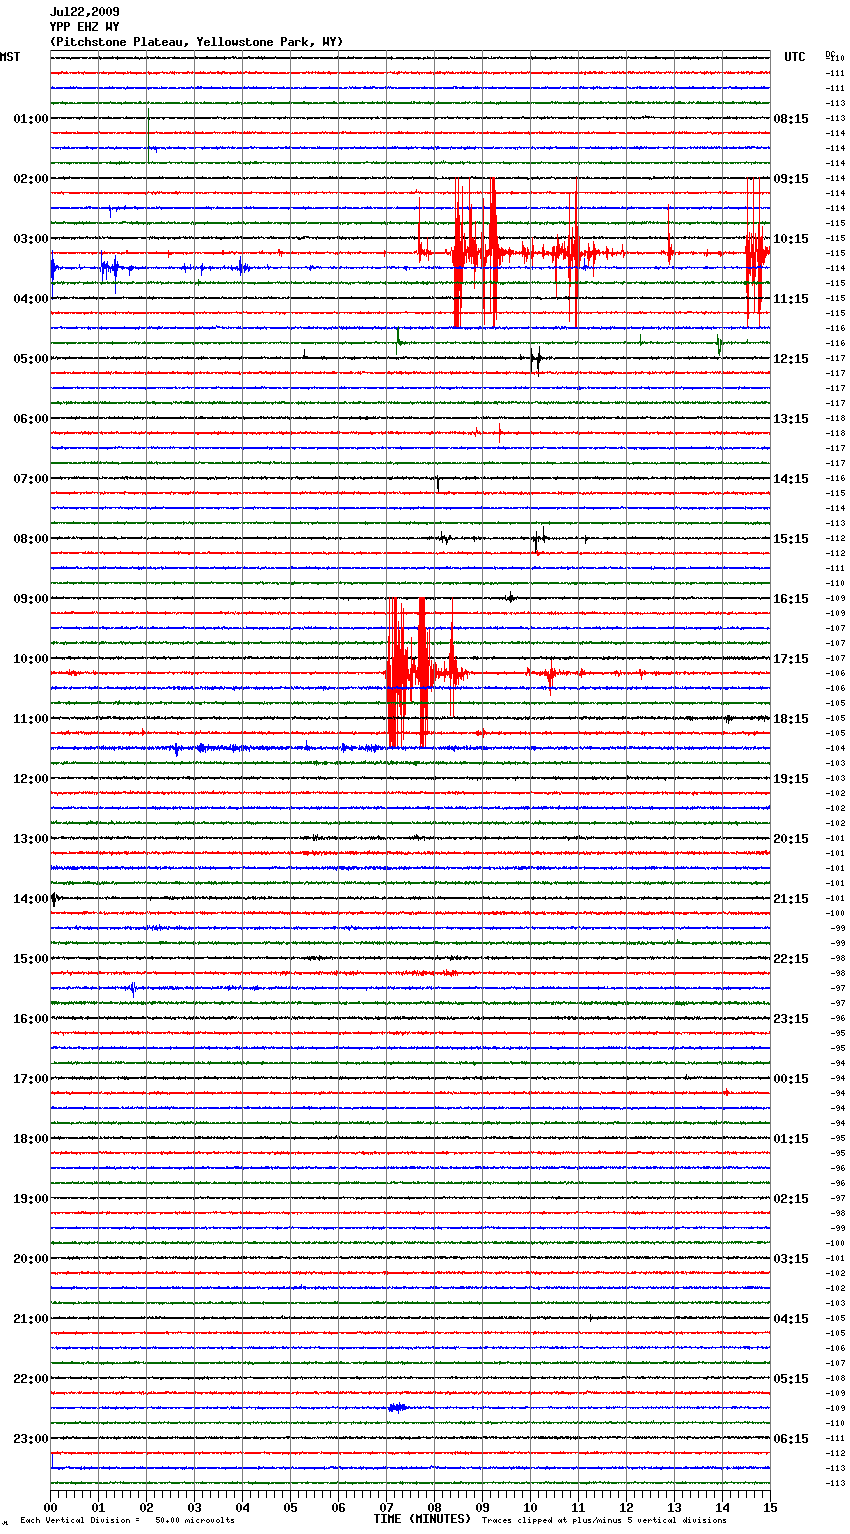Click the 14:15 UTC time label
This screenshot has width=850, height=1534.
tap(791, 479)
